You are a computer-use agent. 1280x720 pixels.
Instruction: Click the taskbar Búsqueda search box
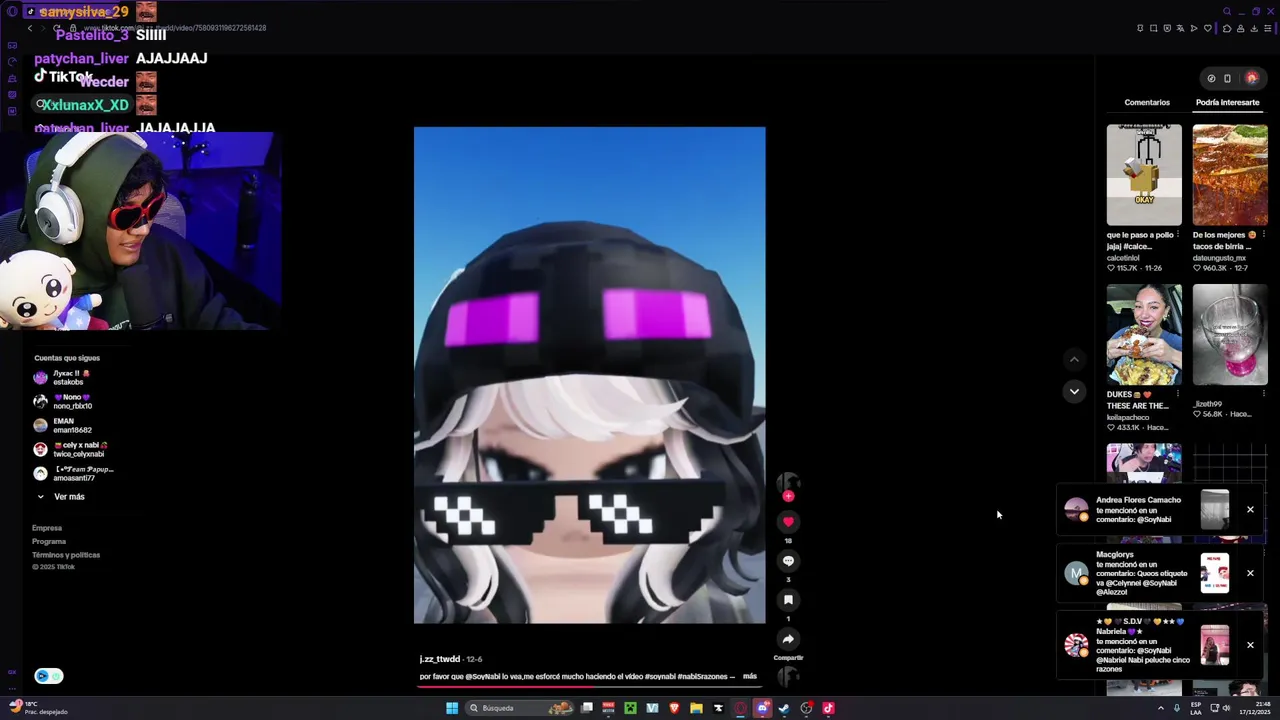pos(520,708)
